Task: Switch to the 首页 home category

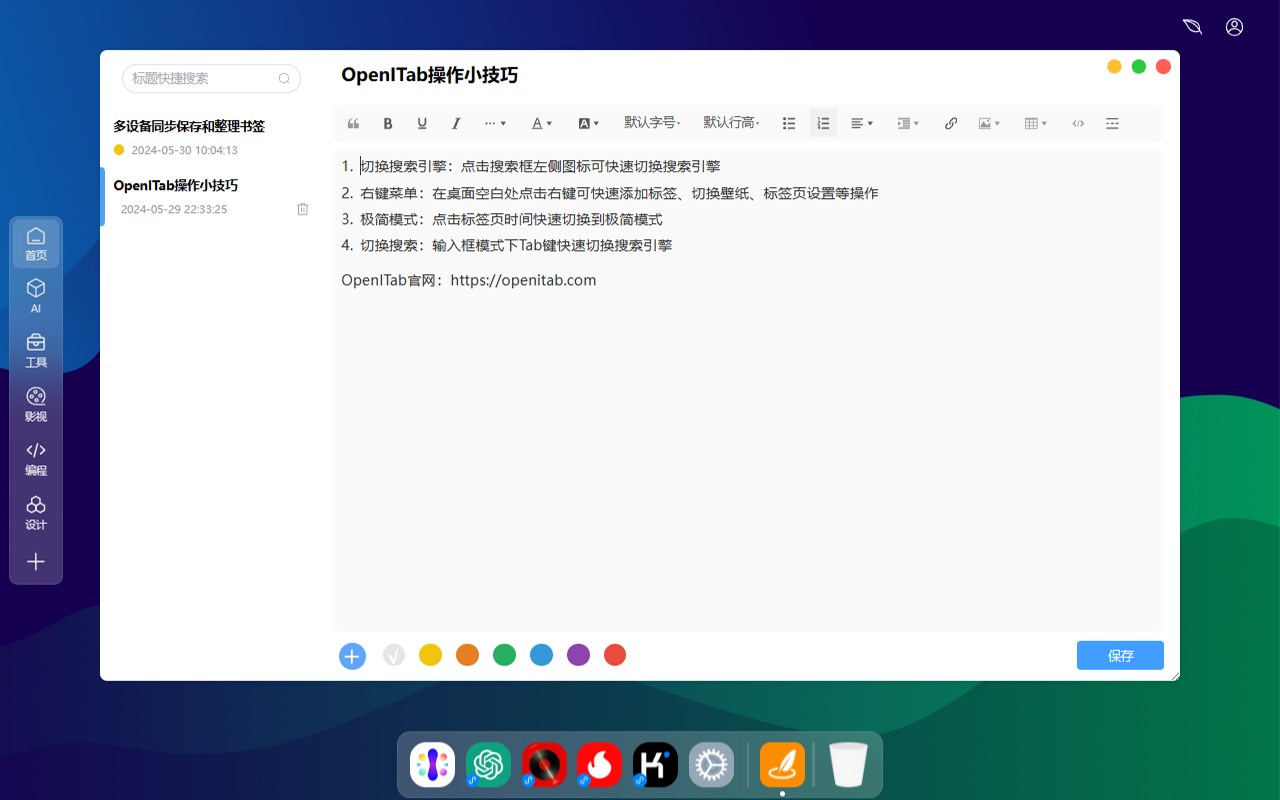Action: [36, 244]
